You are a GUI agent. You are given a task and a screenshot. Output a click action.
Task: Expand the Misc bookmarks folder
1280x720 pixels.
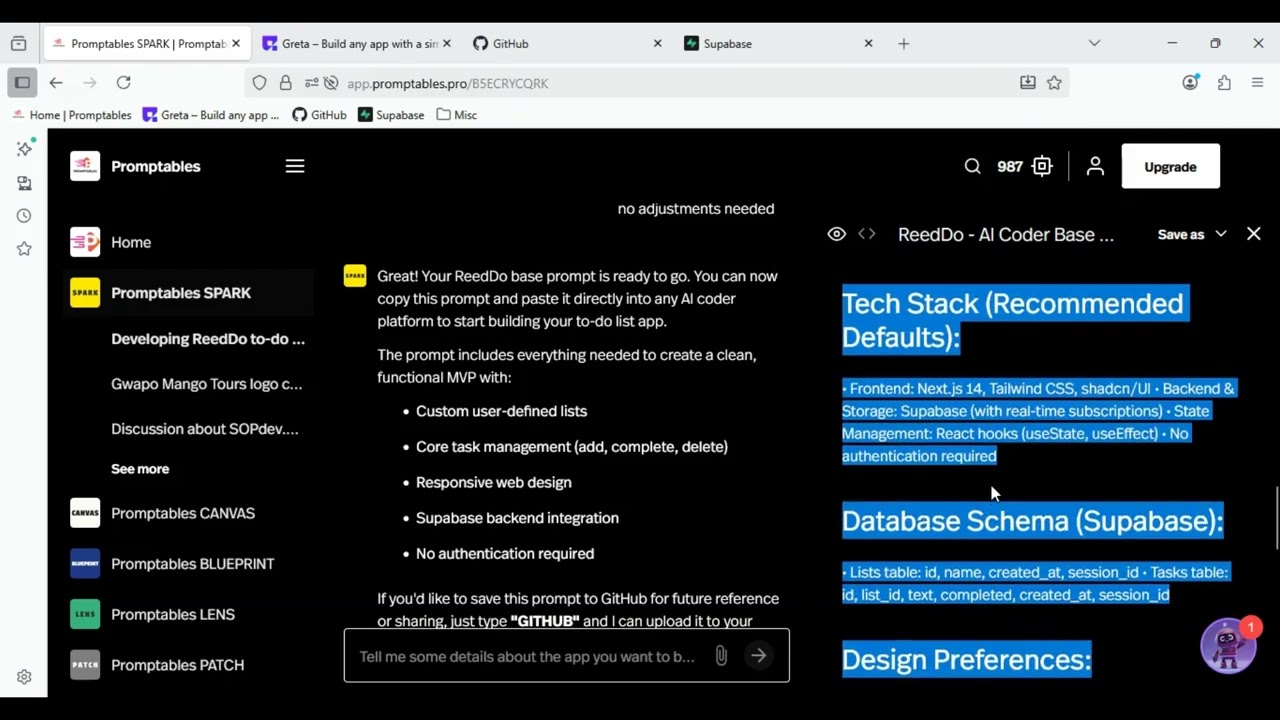pos(457,115)
